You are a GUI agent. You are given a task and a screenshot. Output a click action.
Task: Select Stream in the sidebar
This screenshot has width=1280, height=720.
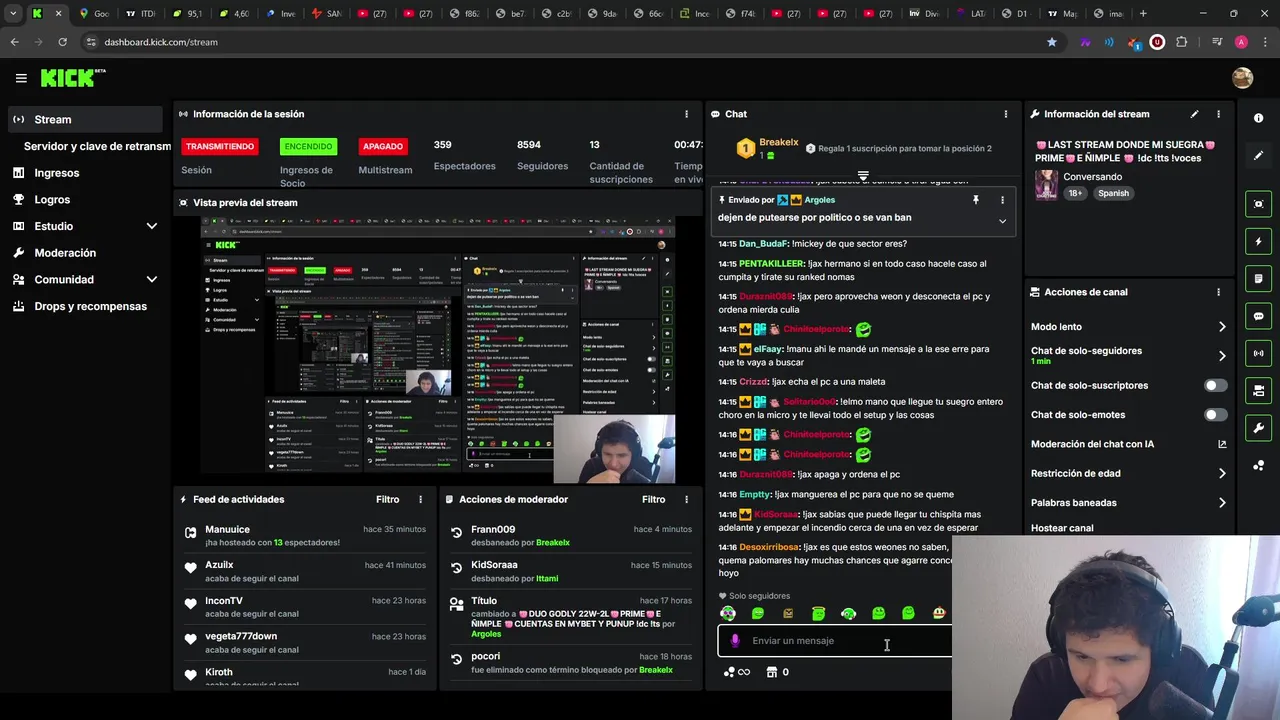tap(85, 119)
